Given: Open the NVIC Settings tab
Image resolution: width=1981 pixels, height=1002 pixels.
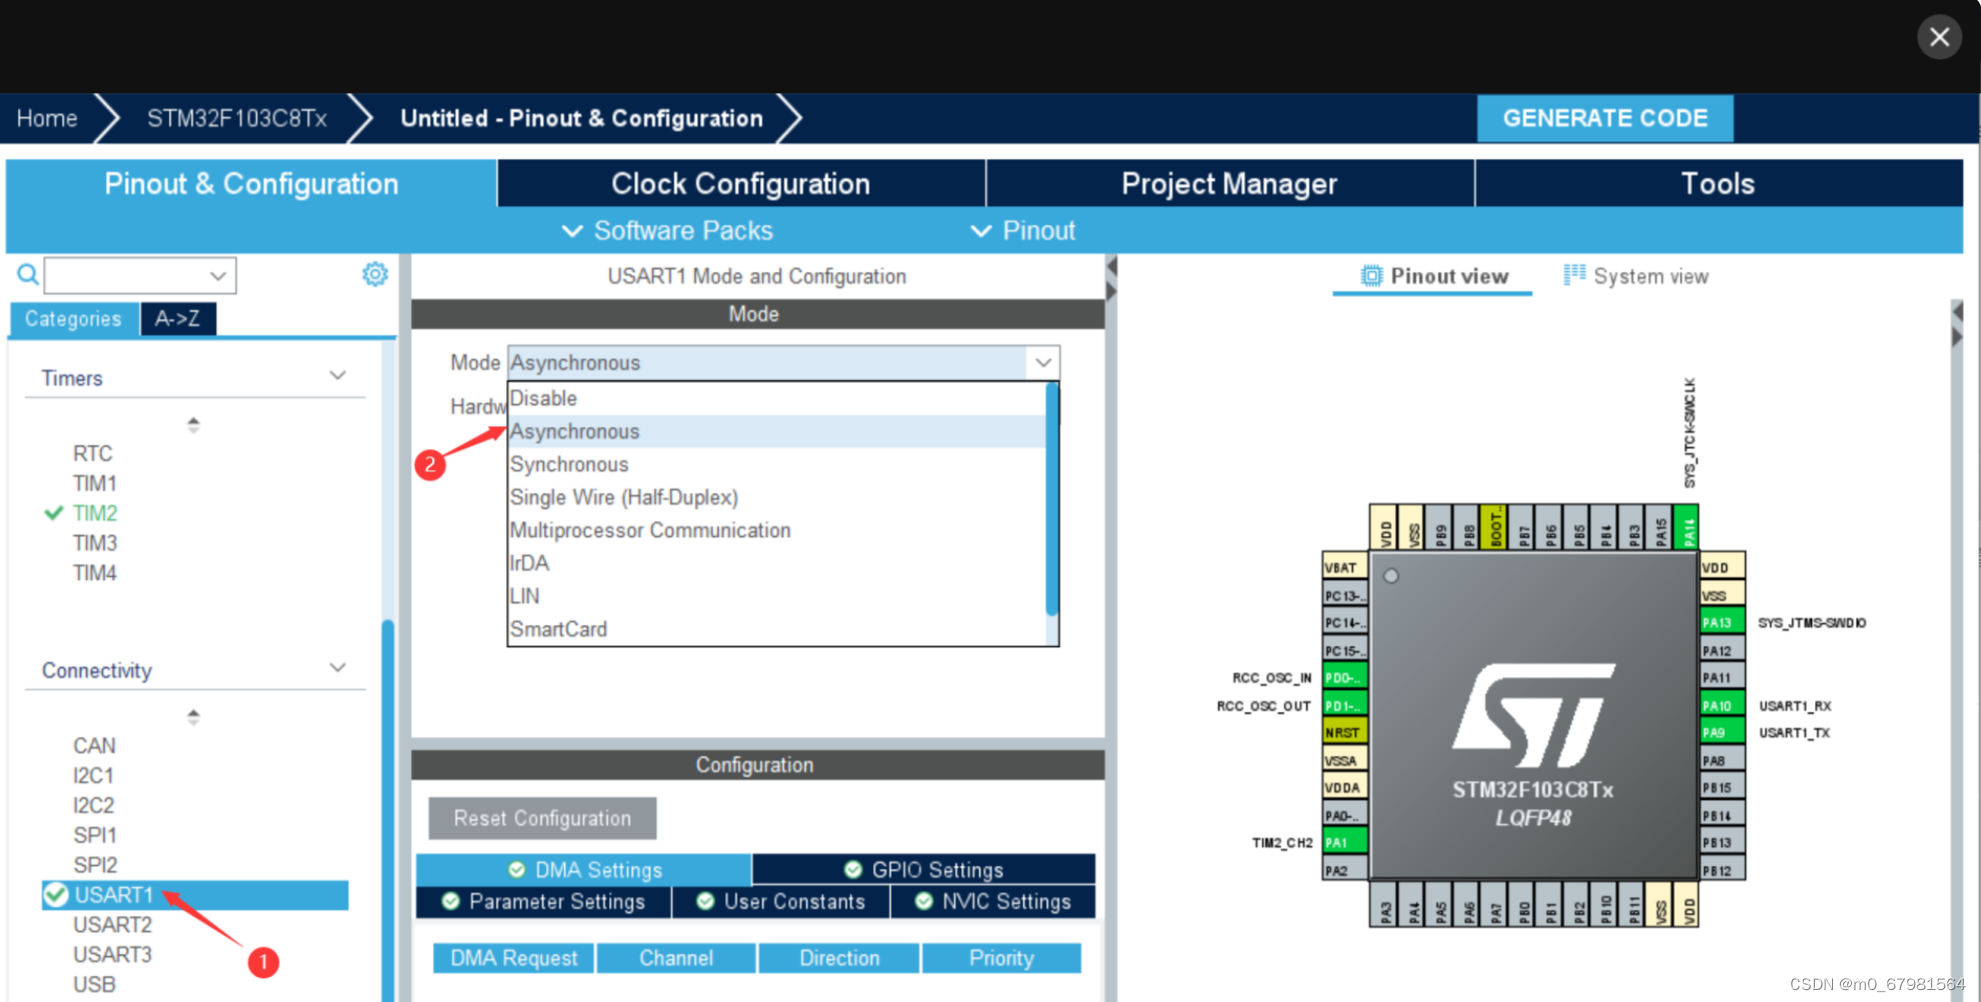Looking at the screenshot, I should (993, 902).
